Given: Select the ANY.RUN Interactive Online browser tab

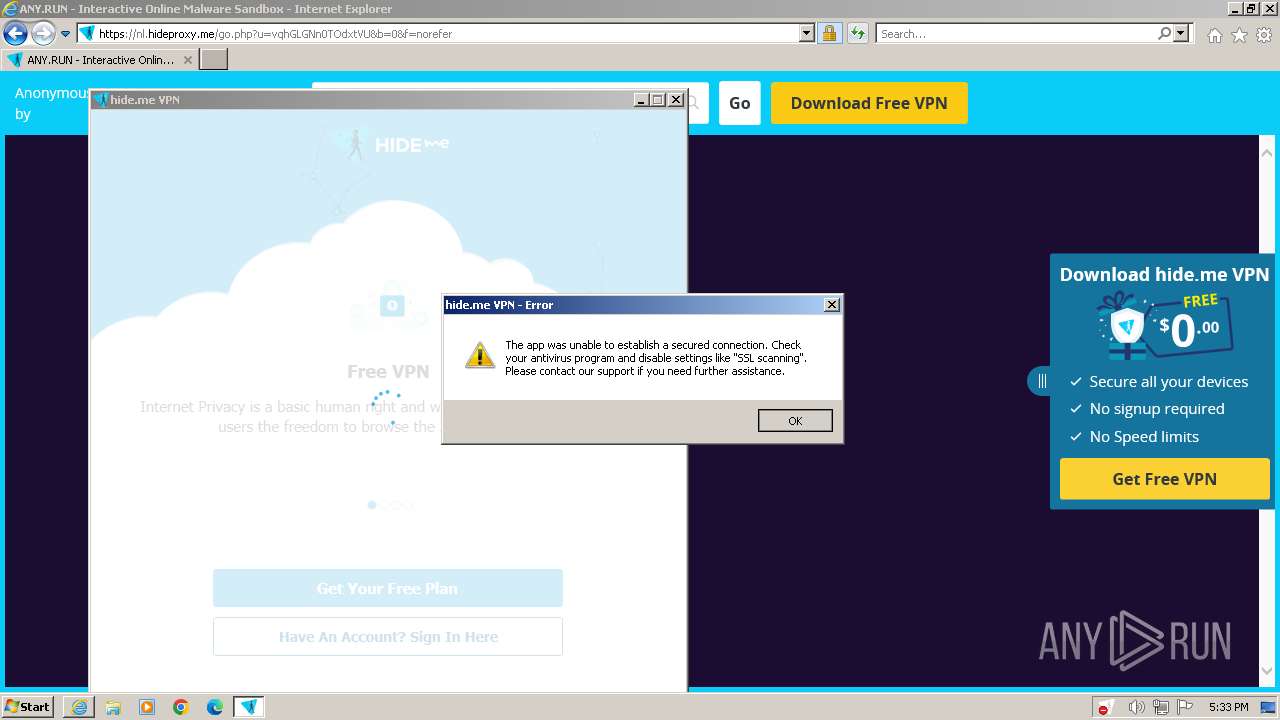Looking at the screenshot, I should (x=99, y=60).
